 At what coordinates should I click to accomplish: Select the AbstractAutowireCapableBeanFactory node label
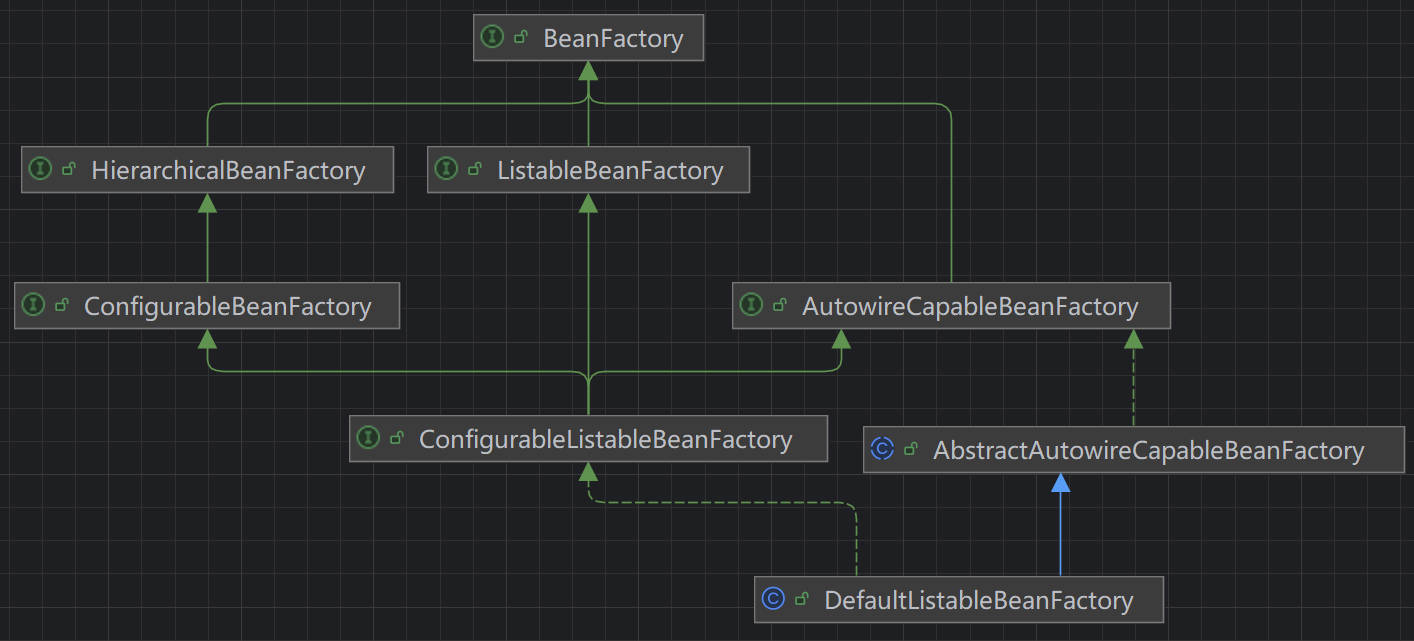point(1148,450)
